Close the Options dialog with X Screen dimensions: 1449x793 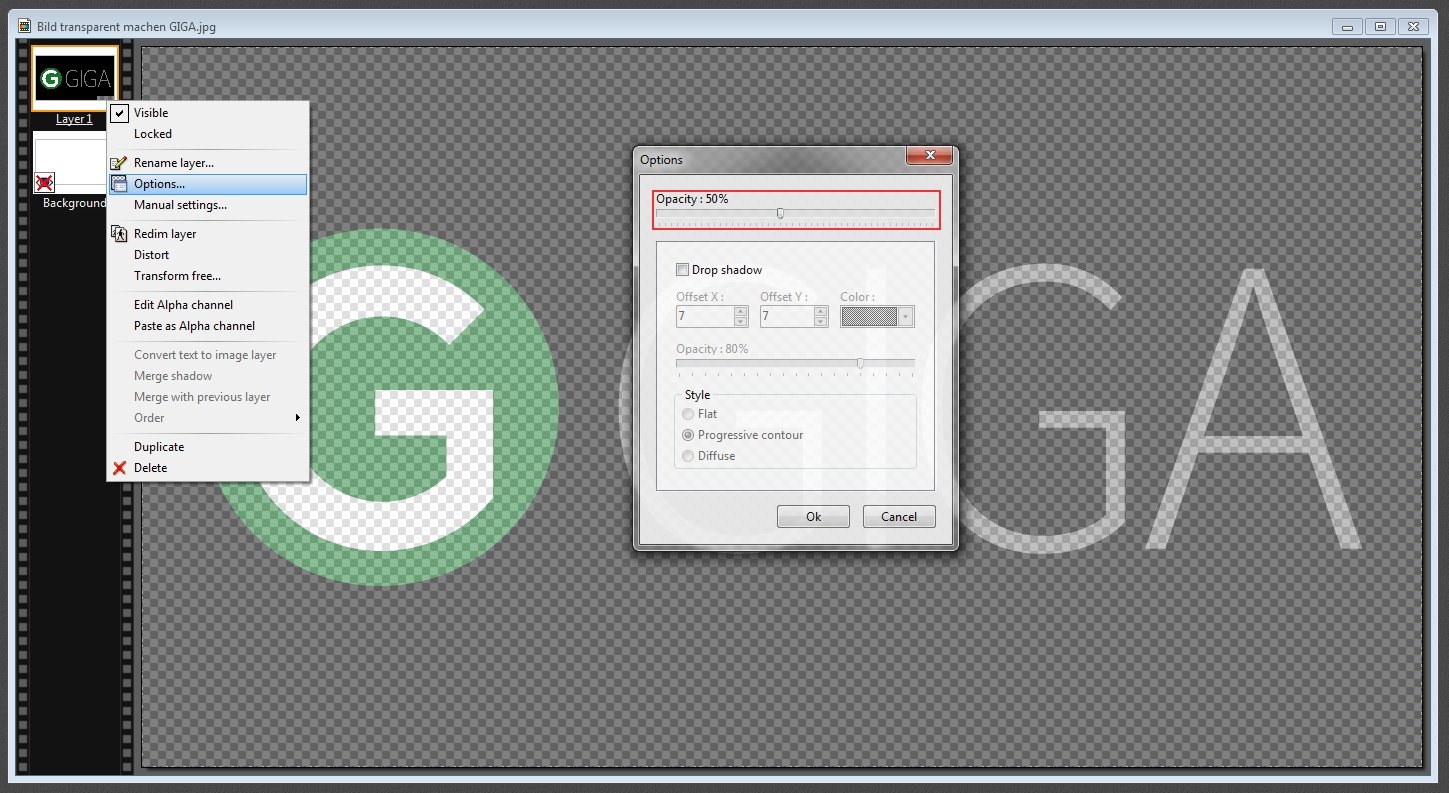(928, 156)
